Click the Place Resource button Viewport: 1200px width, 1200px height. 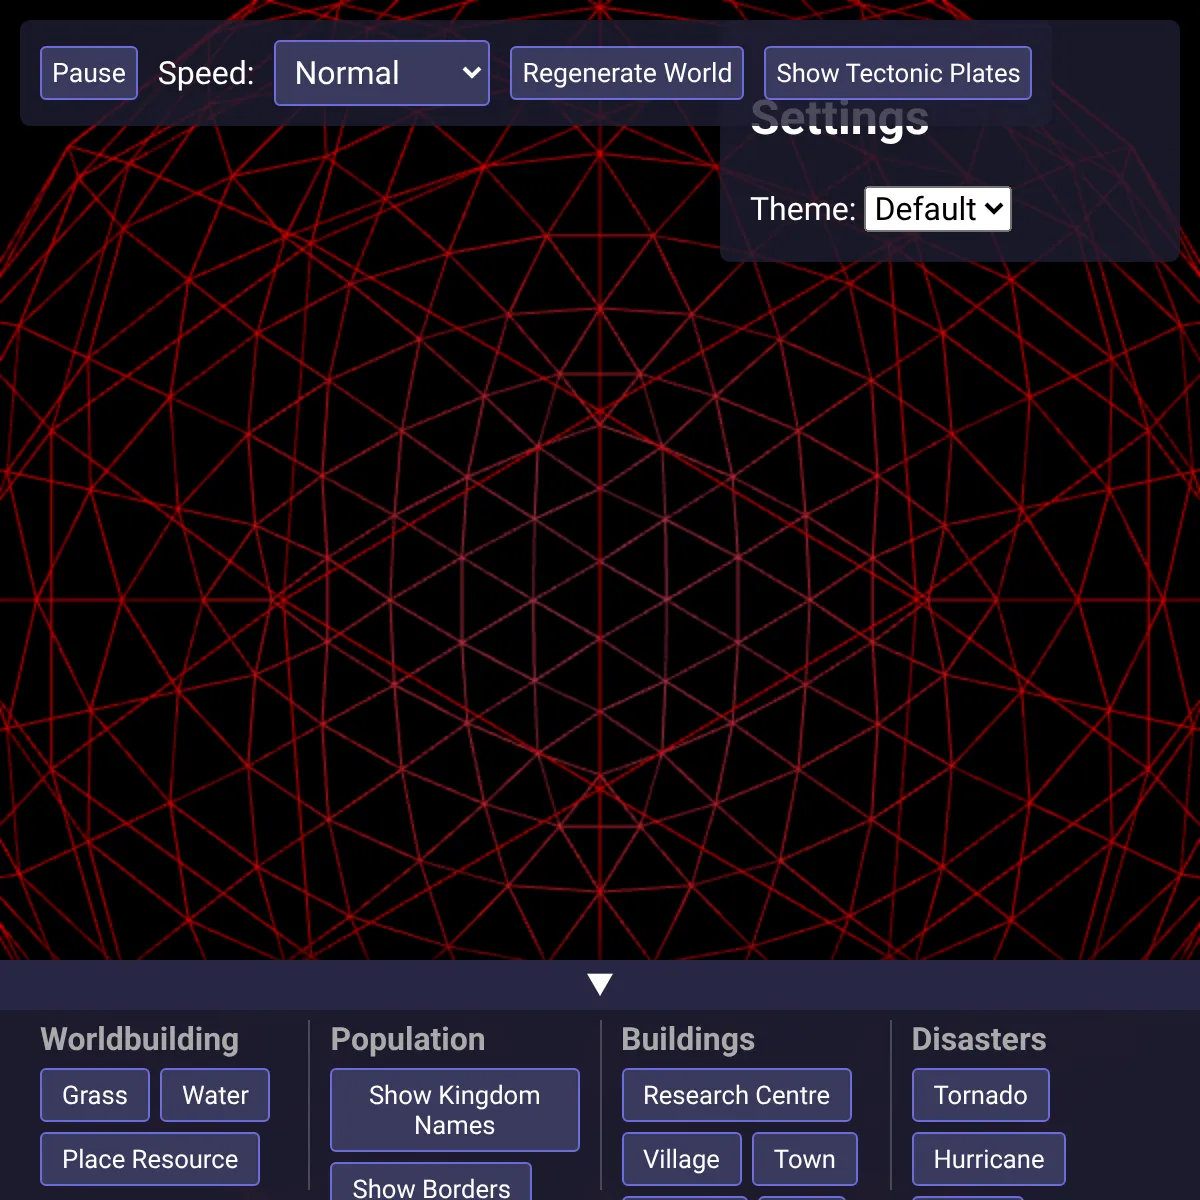(150, 1159)
